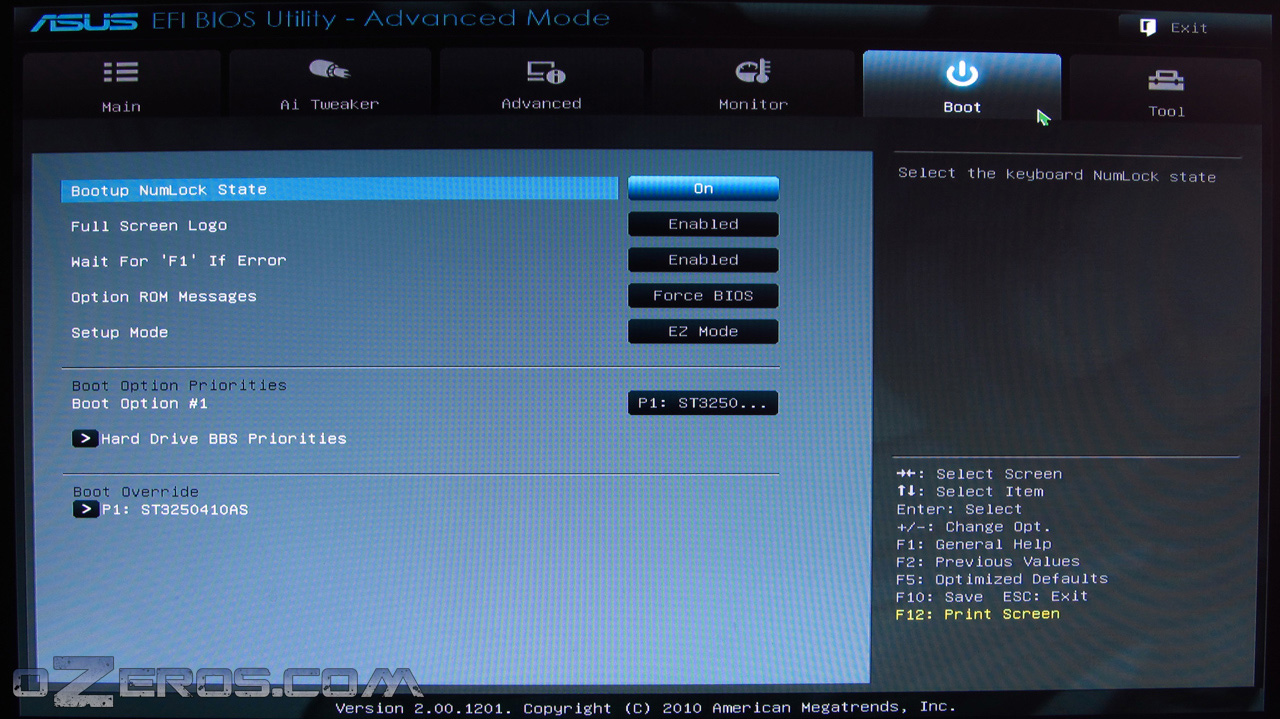Click the Advanced info monitor icon

click(x=546, y=72)
